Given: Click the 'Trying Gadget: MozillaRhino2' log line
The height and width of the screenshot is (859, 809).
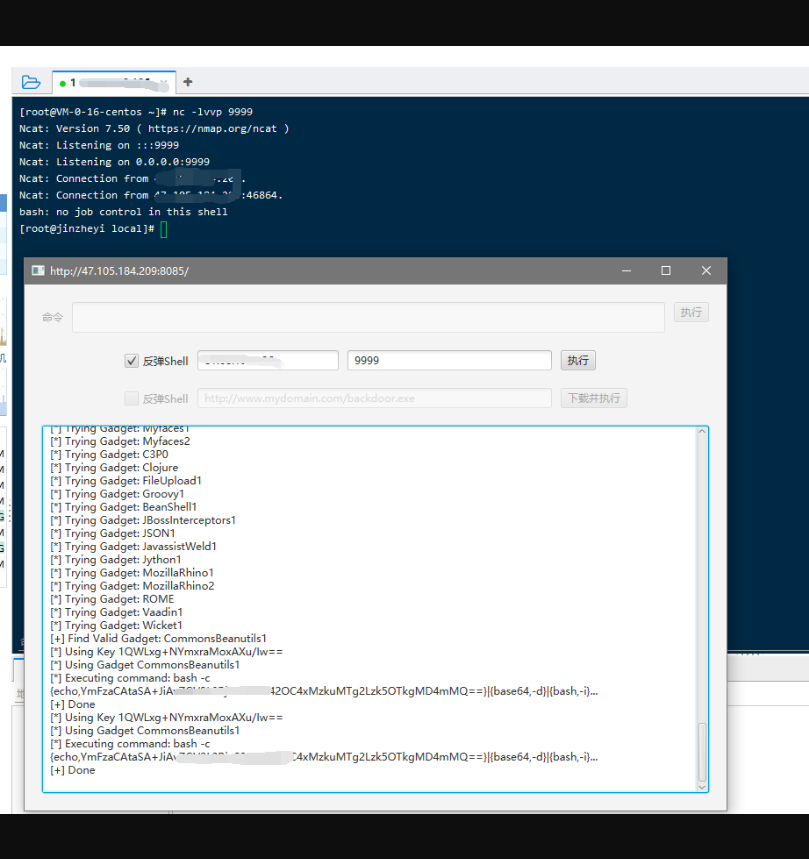Looking at the screenshot, I should click(132, 586).
